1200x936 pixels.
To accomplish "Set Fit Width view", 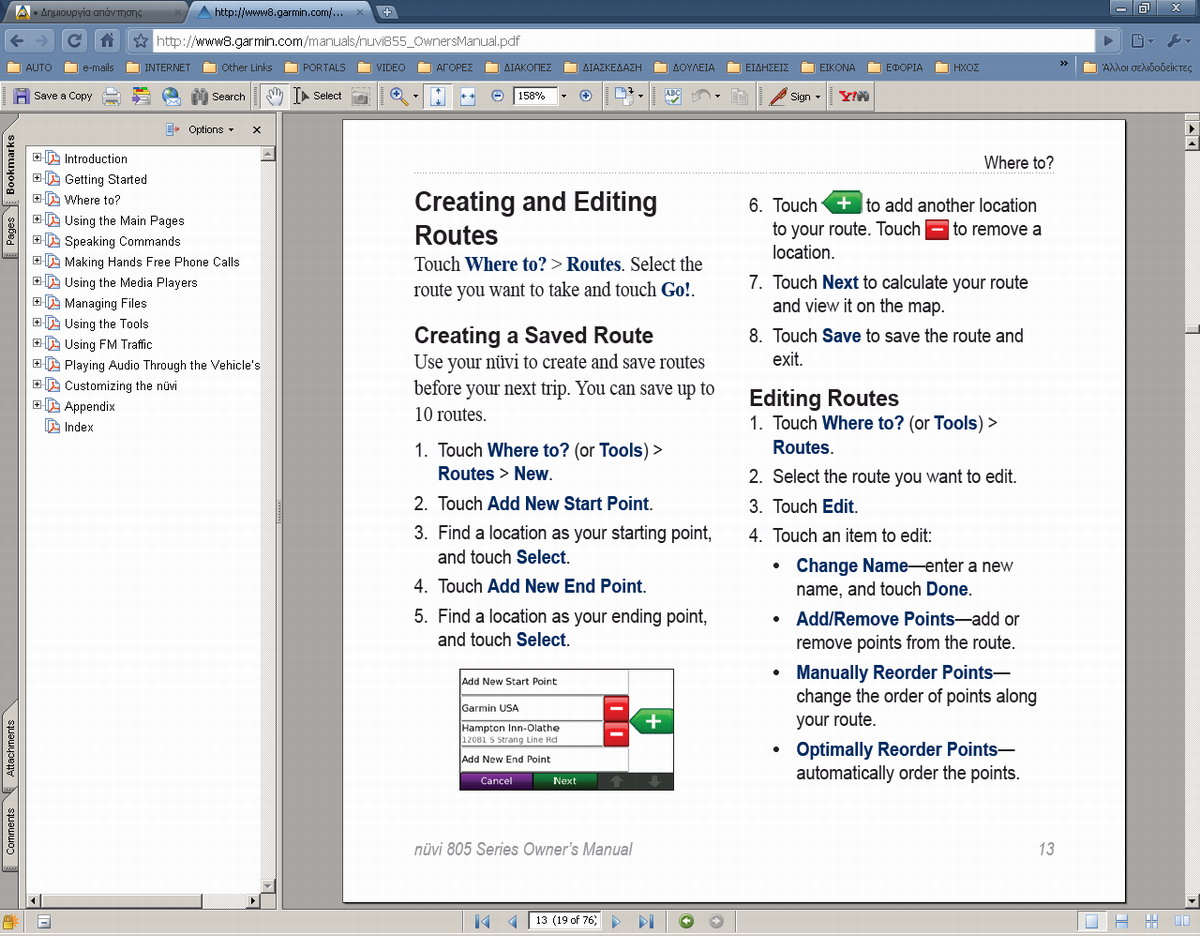I will (x=467, y=96).
